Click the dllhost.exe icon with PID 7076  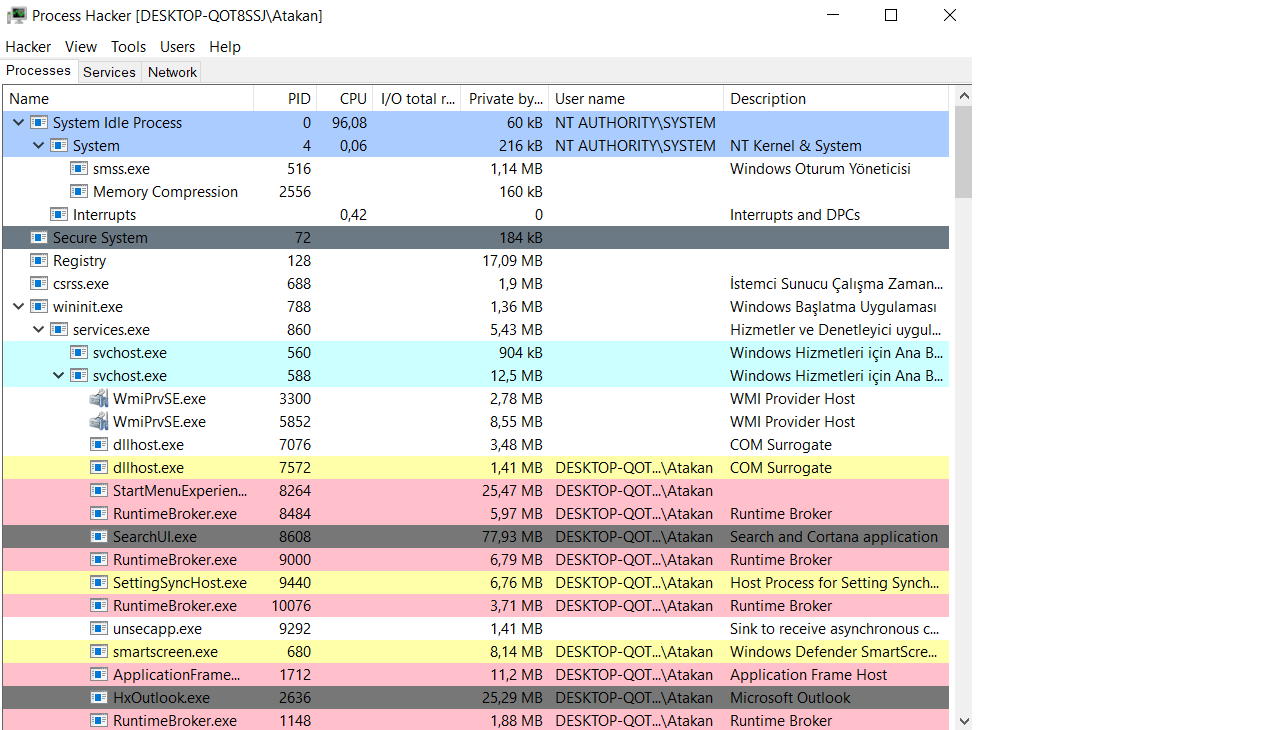(99, 445)
